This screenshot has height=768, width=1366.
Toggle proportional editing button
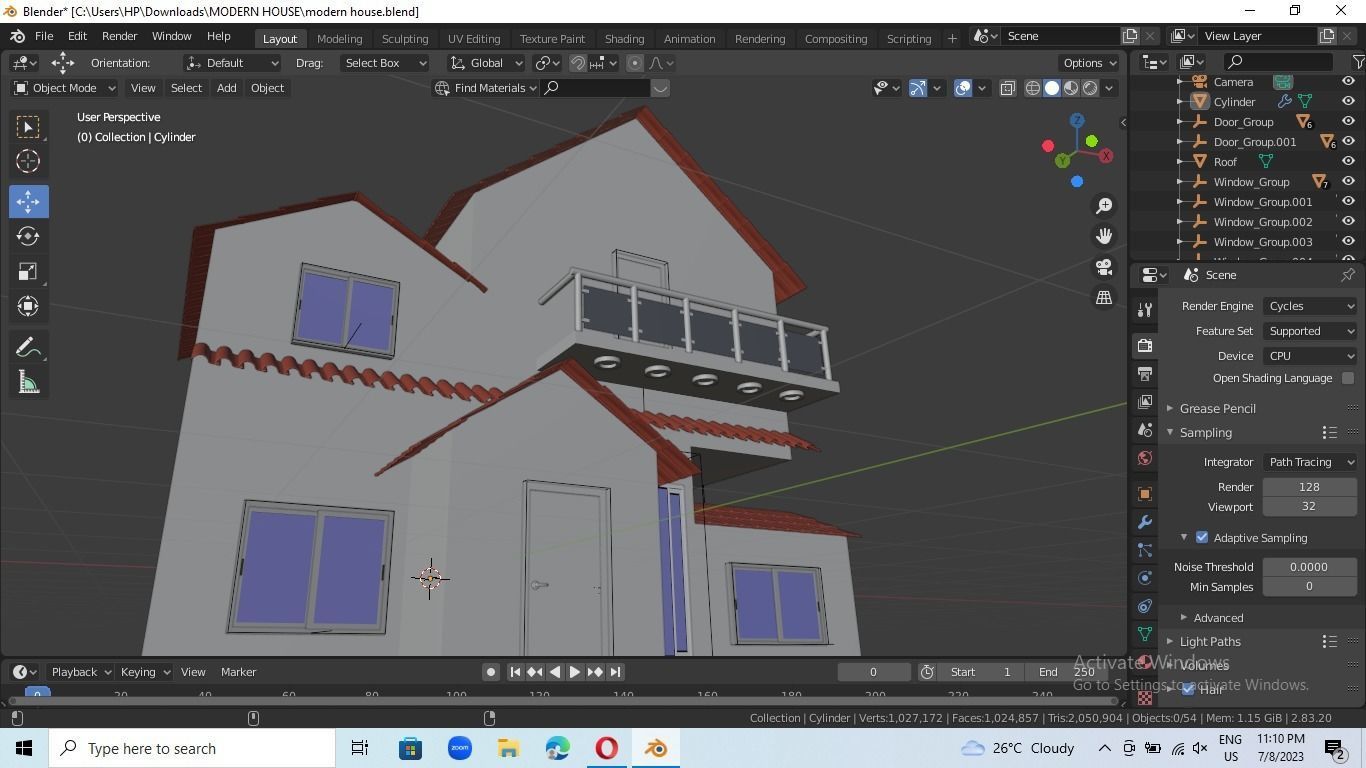point(634,63)
